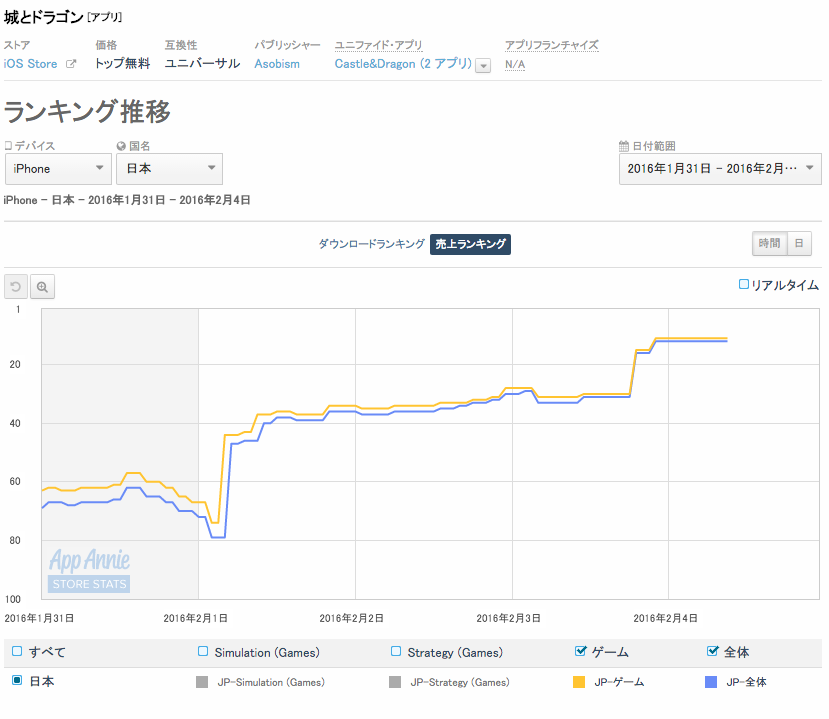829x719 pixels.
Task: Open the Asobism publisher link
Action: tap(277, 64)
